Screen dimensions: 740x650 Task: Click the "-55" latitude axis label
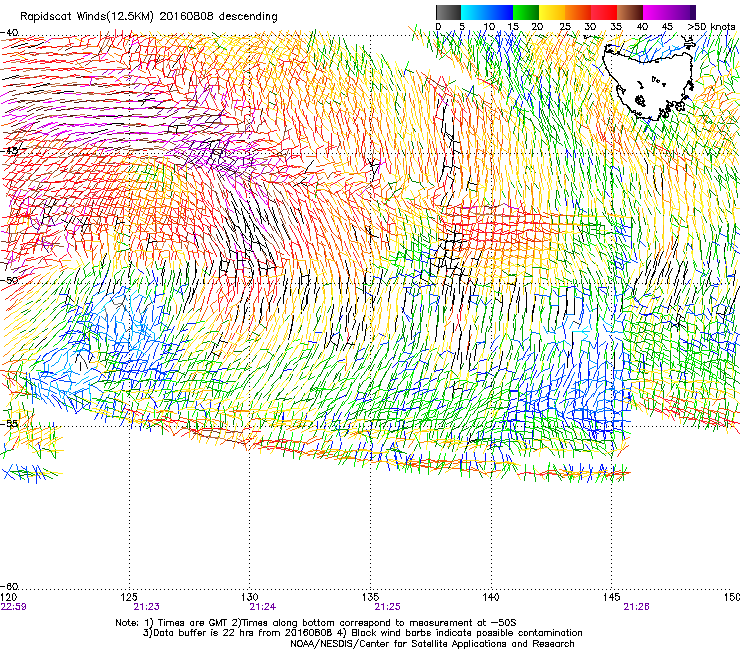tap(9, 423)
